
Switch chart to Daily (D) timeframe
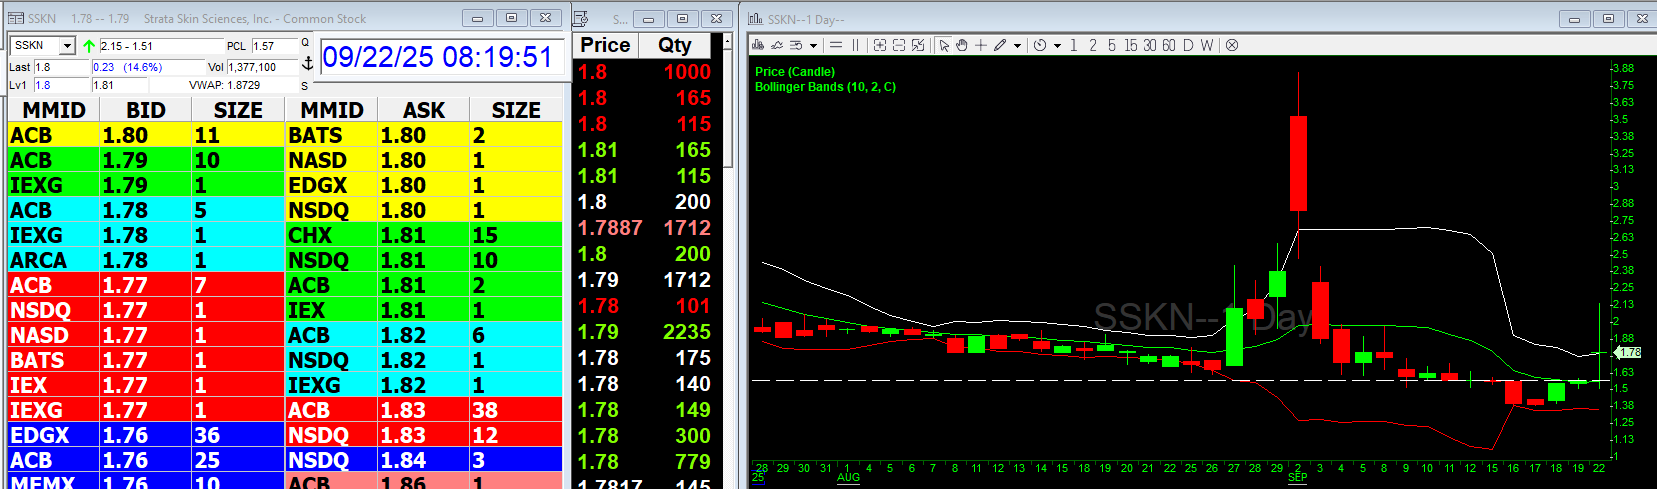point(1188,45)
